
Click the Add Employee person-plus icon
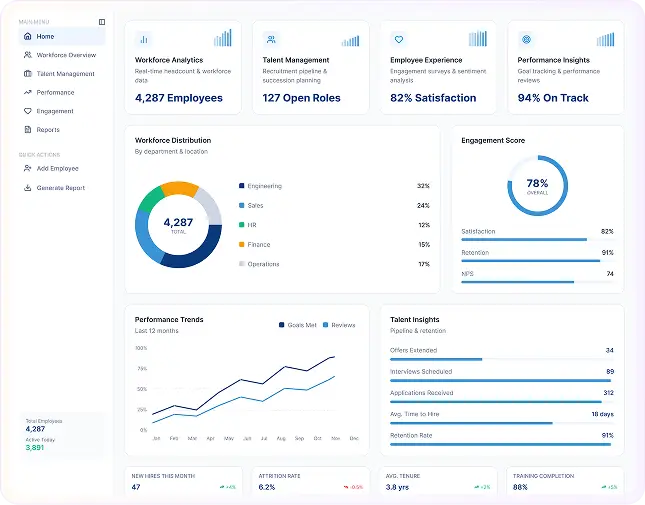point(28,168)
